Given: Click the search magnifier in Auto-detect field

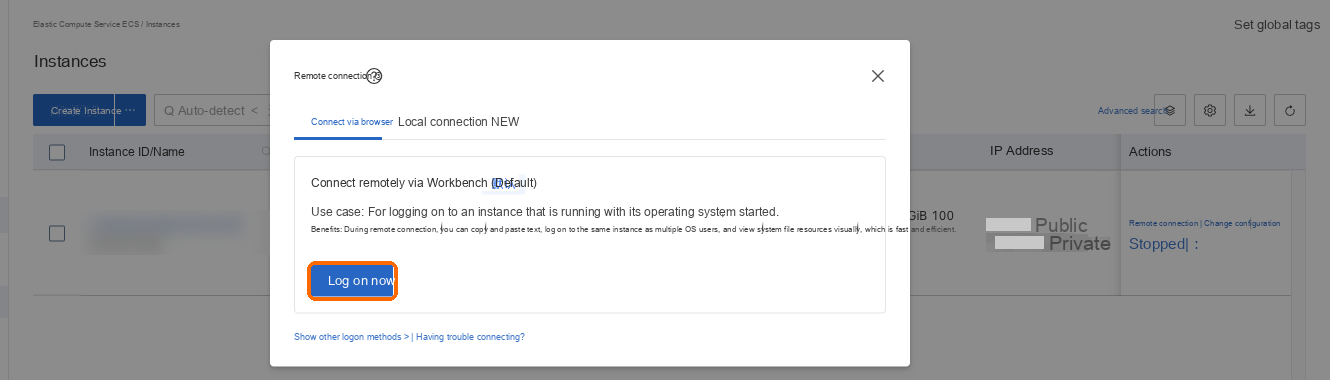Looking at the screenshot, I should click(169, 111).
